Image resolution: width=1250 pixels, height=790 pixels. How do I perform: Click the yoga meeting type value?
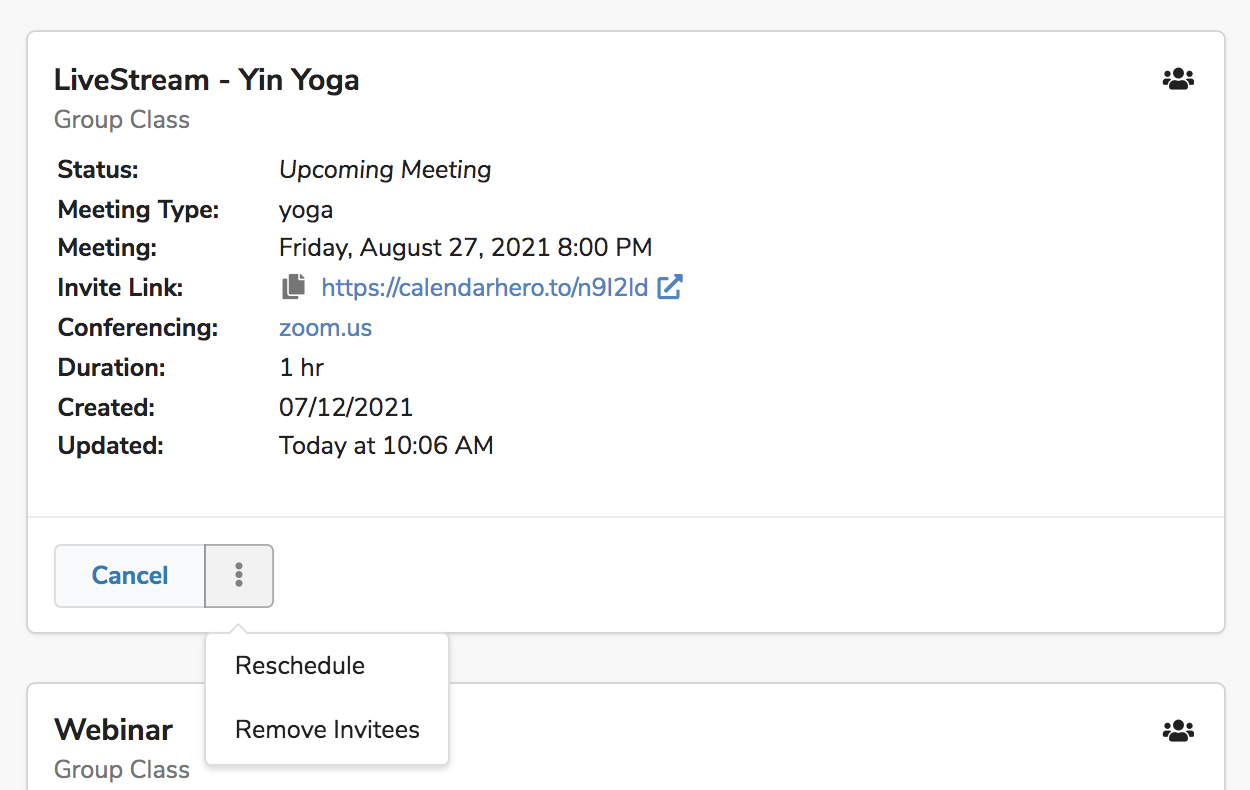tap(306, 210)
